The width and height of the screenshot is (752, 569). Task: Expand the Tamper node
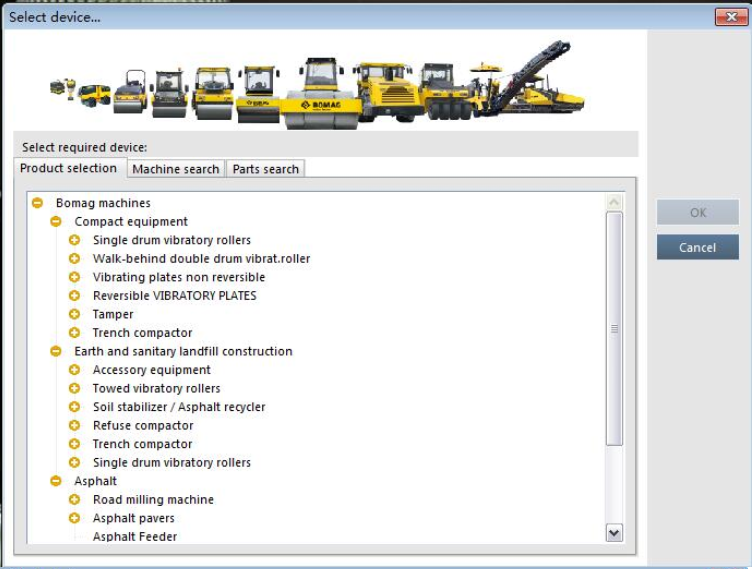[74, 314]
